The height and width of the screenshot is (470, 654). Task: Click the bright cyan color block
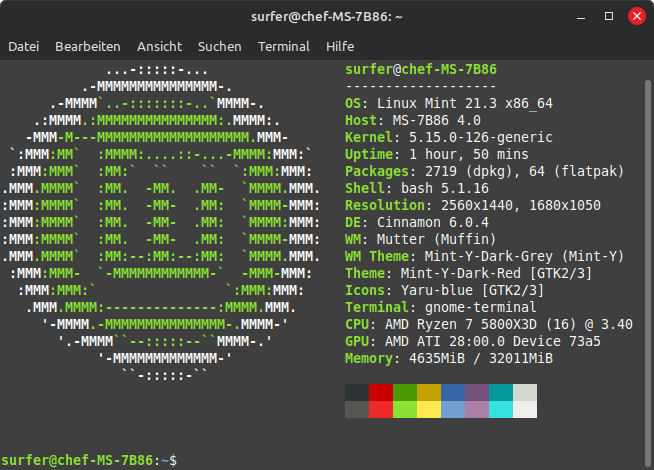click(501, 409)
